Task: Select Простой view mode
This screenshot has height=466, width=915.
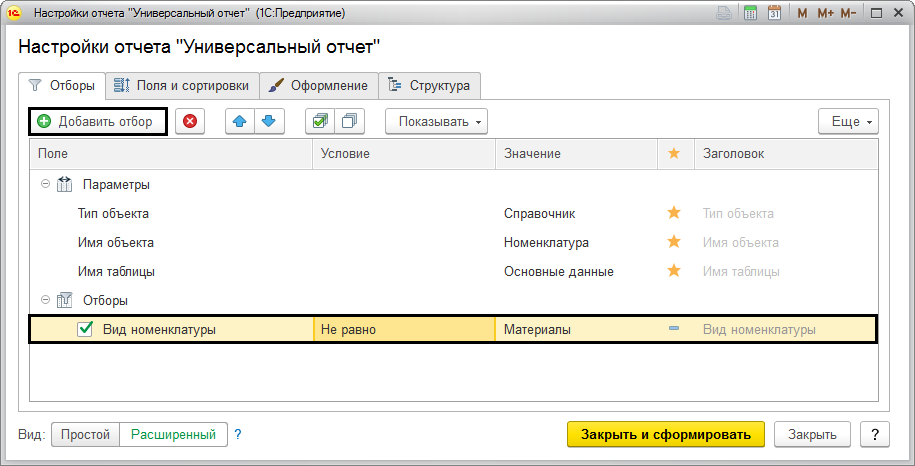Action: pos(85,434)
